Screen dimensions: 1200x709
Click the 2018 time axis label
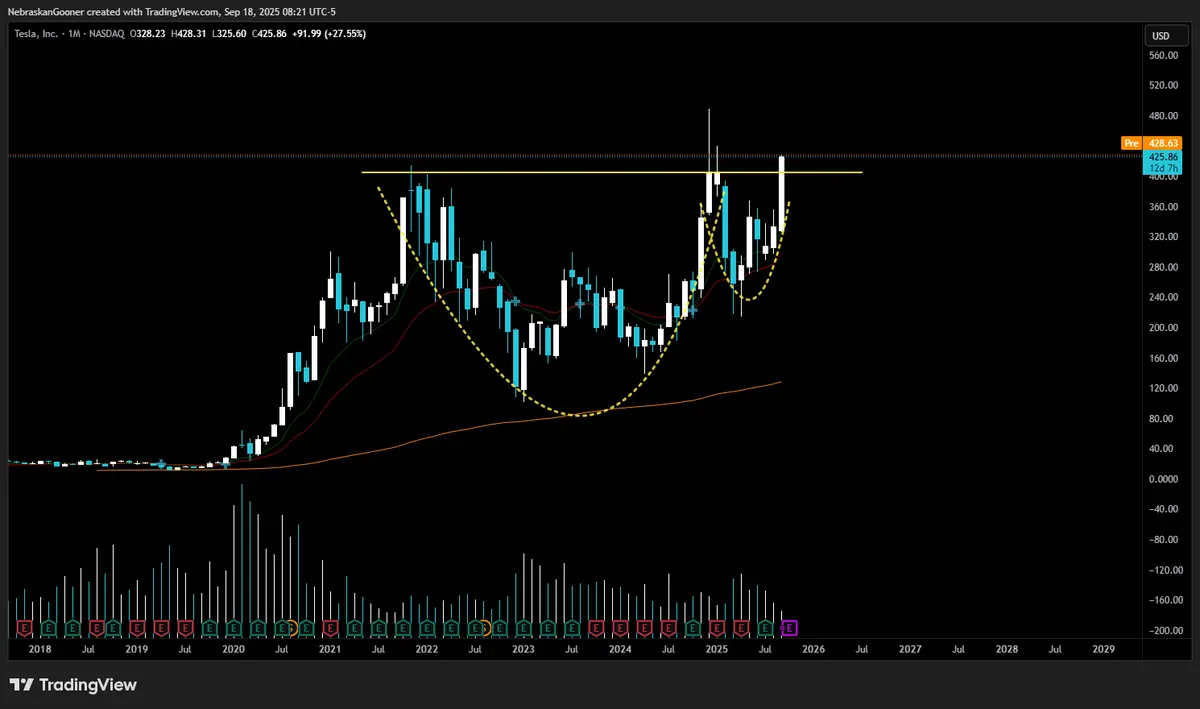(40, 649)
